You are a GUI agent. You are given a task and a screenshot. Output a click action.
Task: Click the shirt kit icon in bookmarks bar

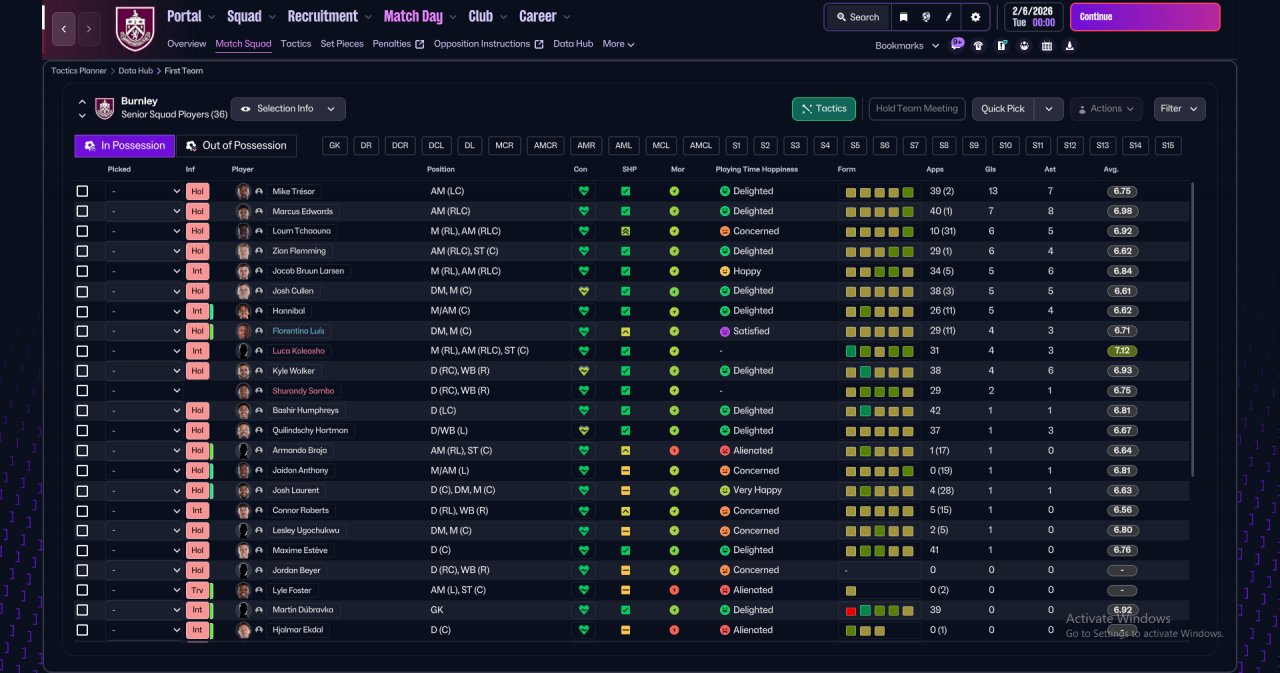tap(978, 45)
